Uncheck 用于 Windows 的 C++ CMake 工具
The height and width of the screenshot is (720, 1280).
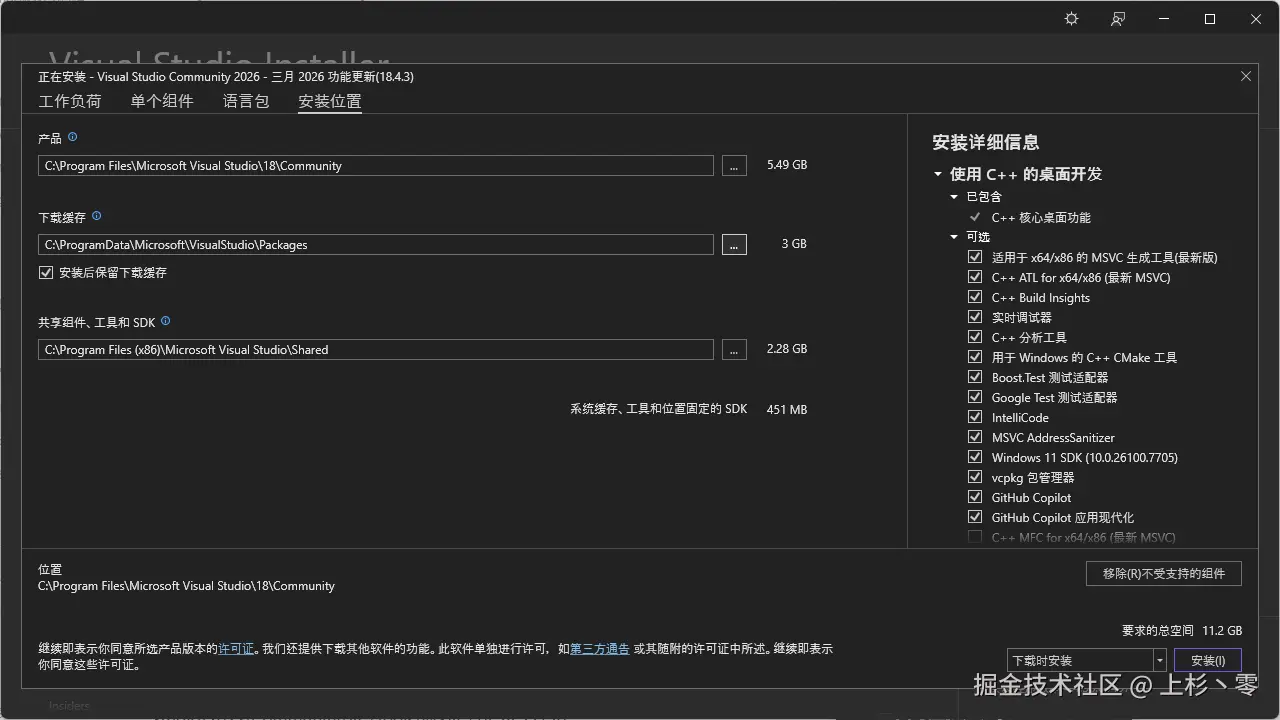click(975, 357)
